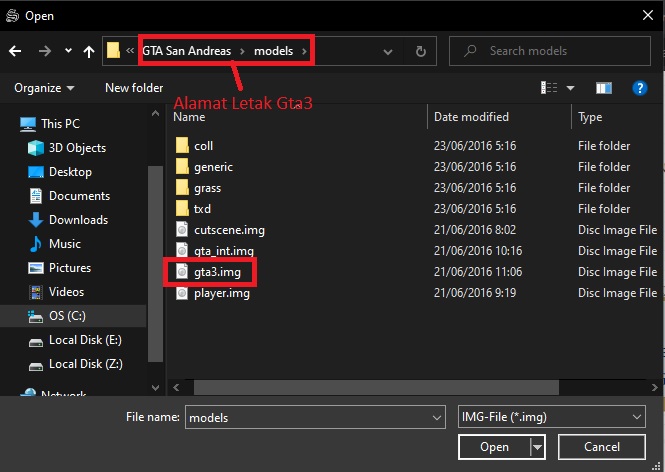Open Help with the question mark icon
The width and height of the screenshot is (665, 472).
(x=640, y=88)
